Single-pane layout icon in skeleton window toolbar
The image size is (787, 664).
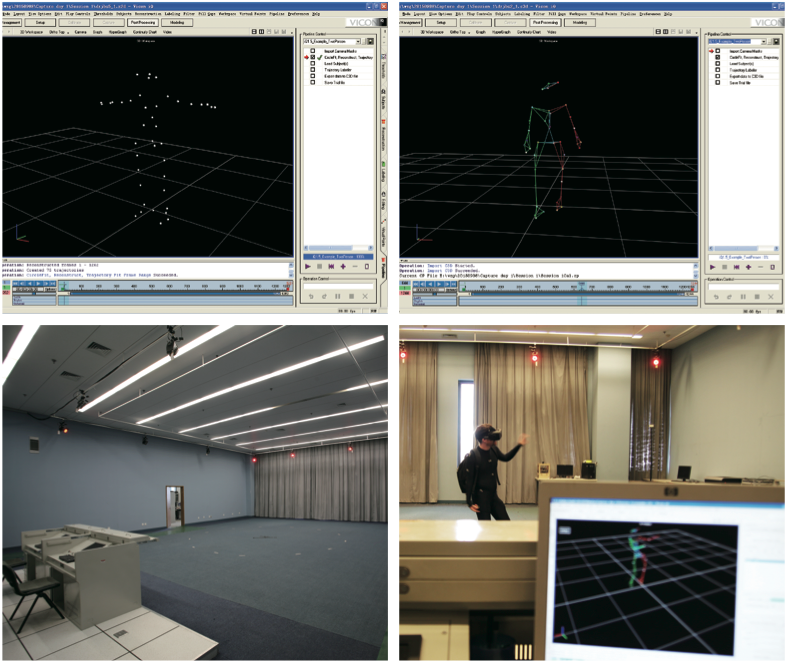[x=658, y=32]
